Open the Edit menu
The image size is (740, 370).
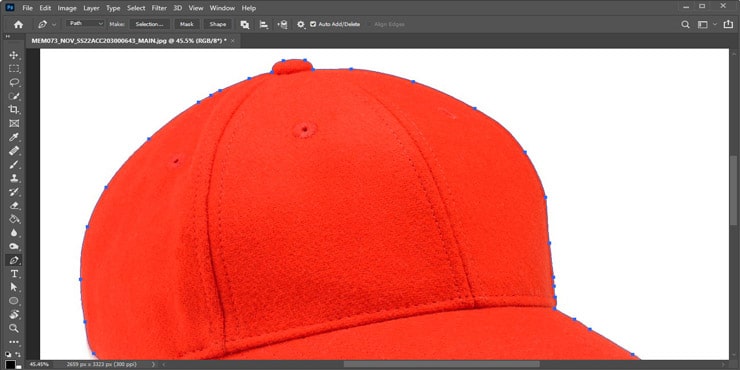[x=45, y=8]
